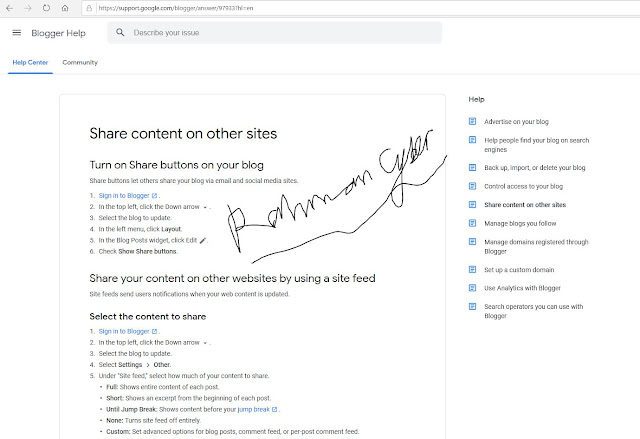
Task: Open Use Analytics with Blogger article
Action: pos(522,288)
